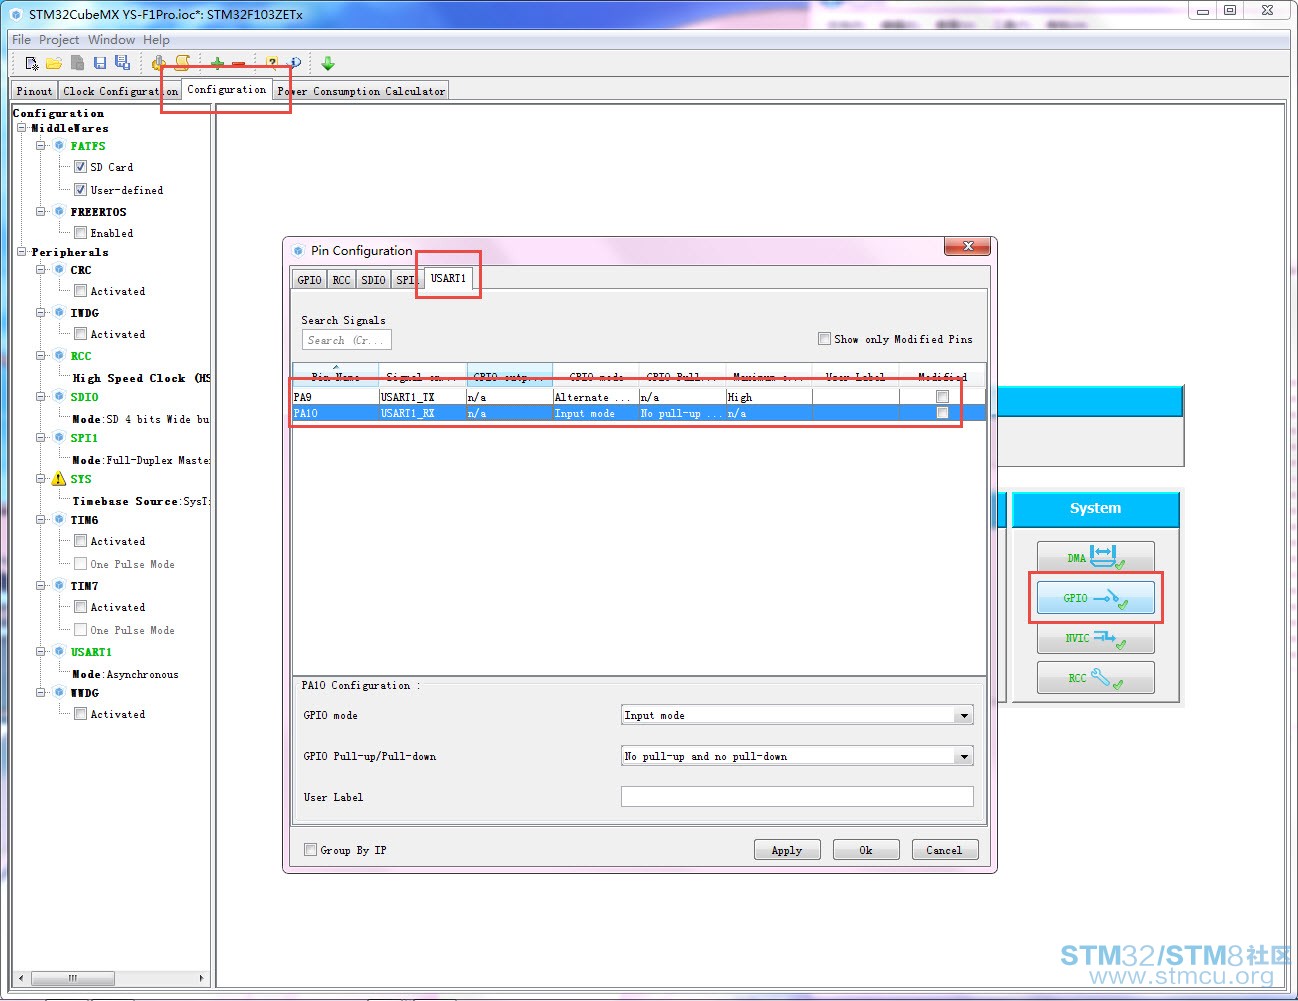Viewport: 1298px width, 1001px height.
Task: Click the FATFS cube icon in tree
Action: 59,146
